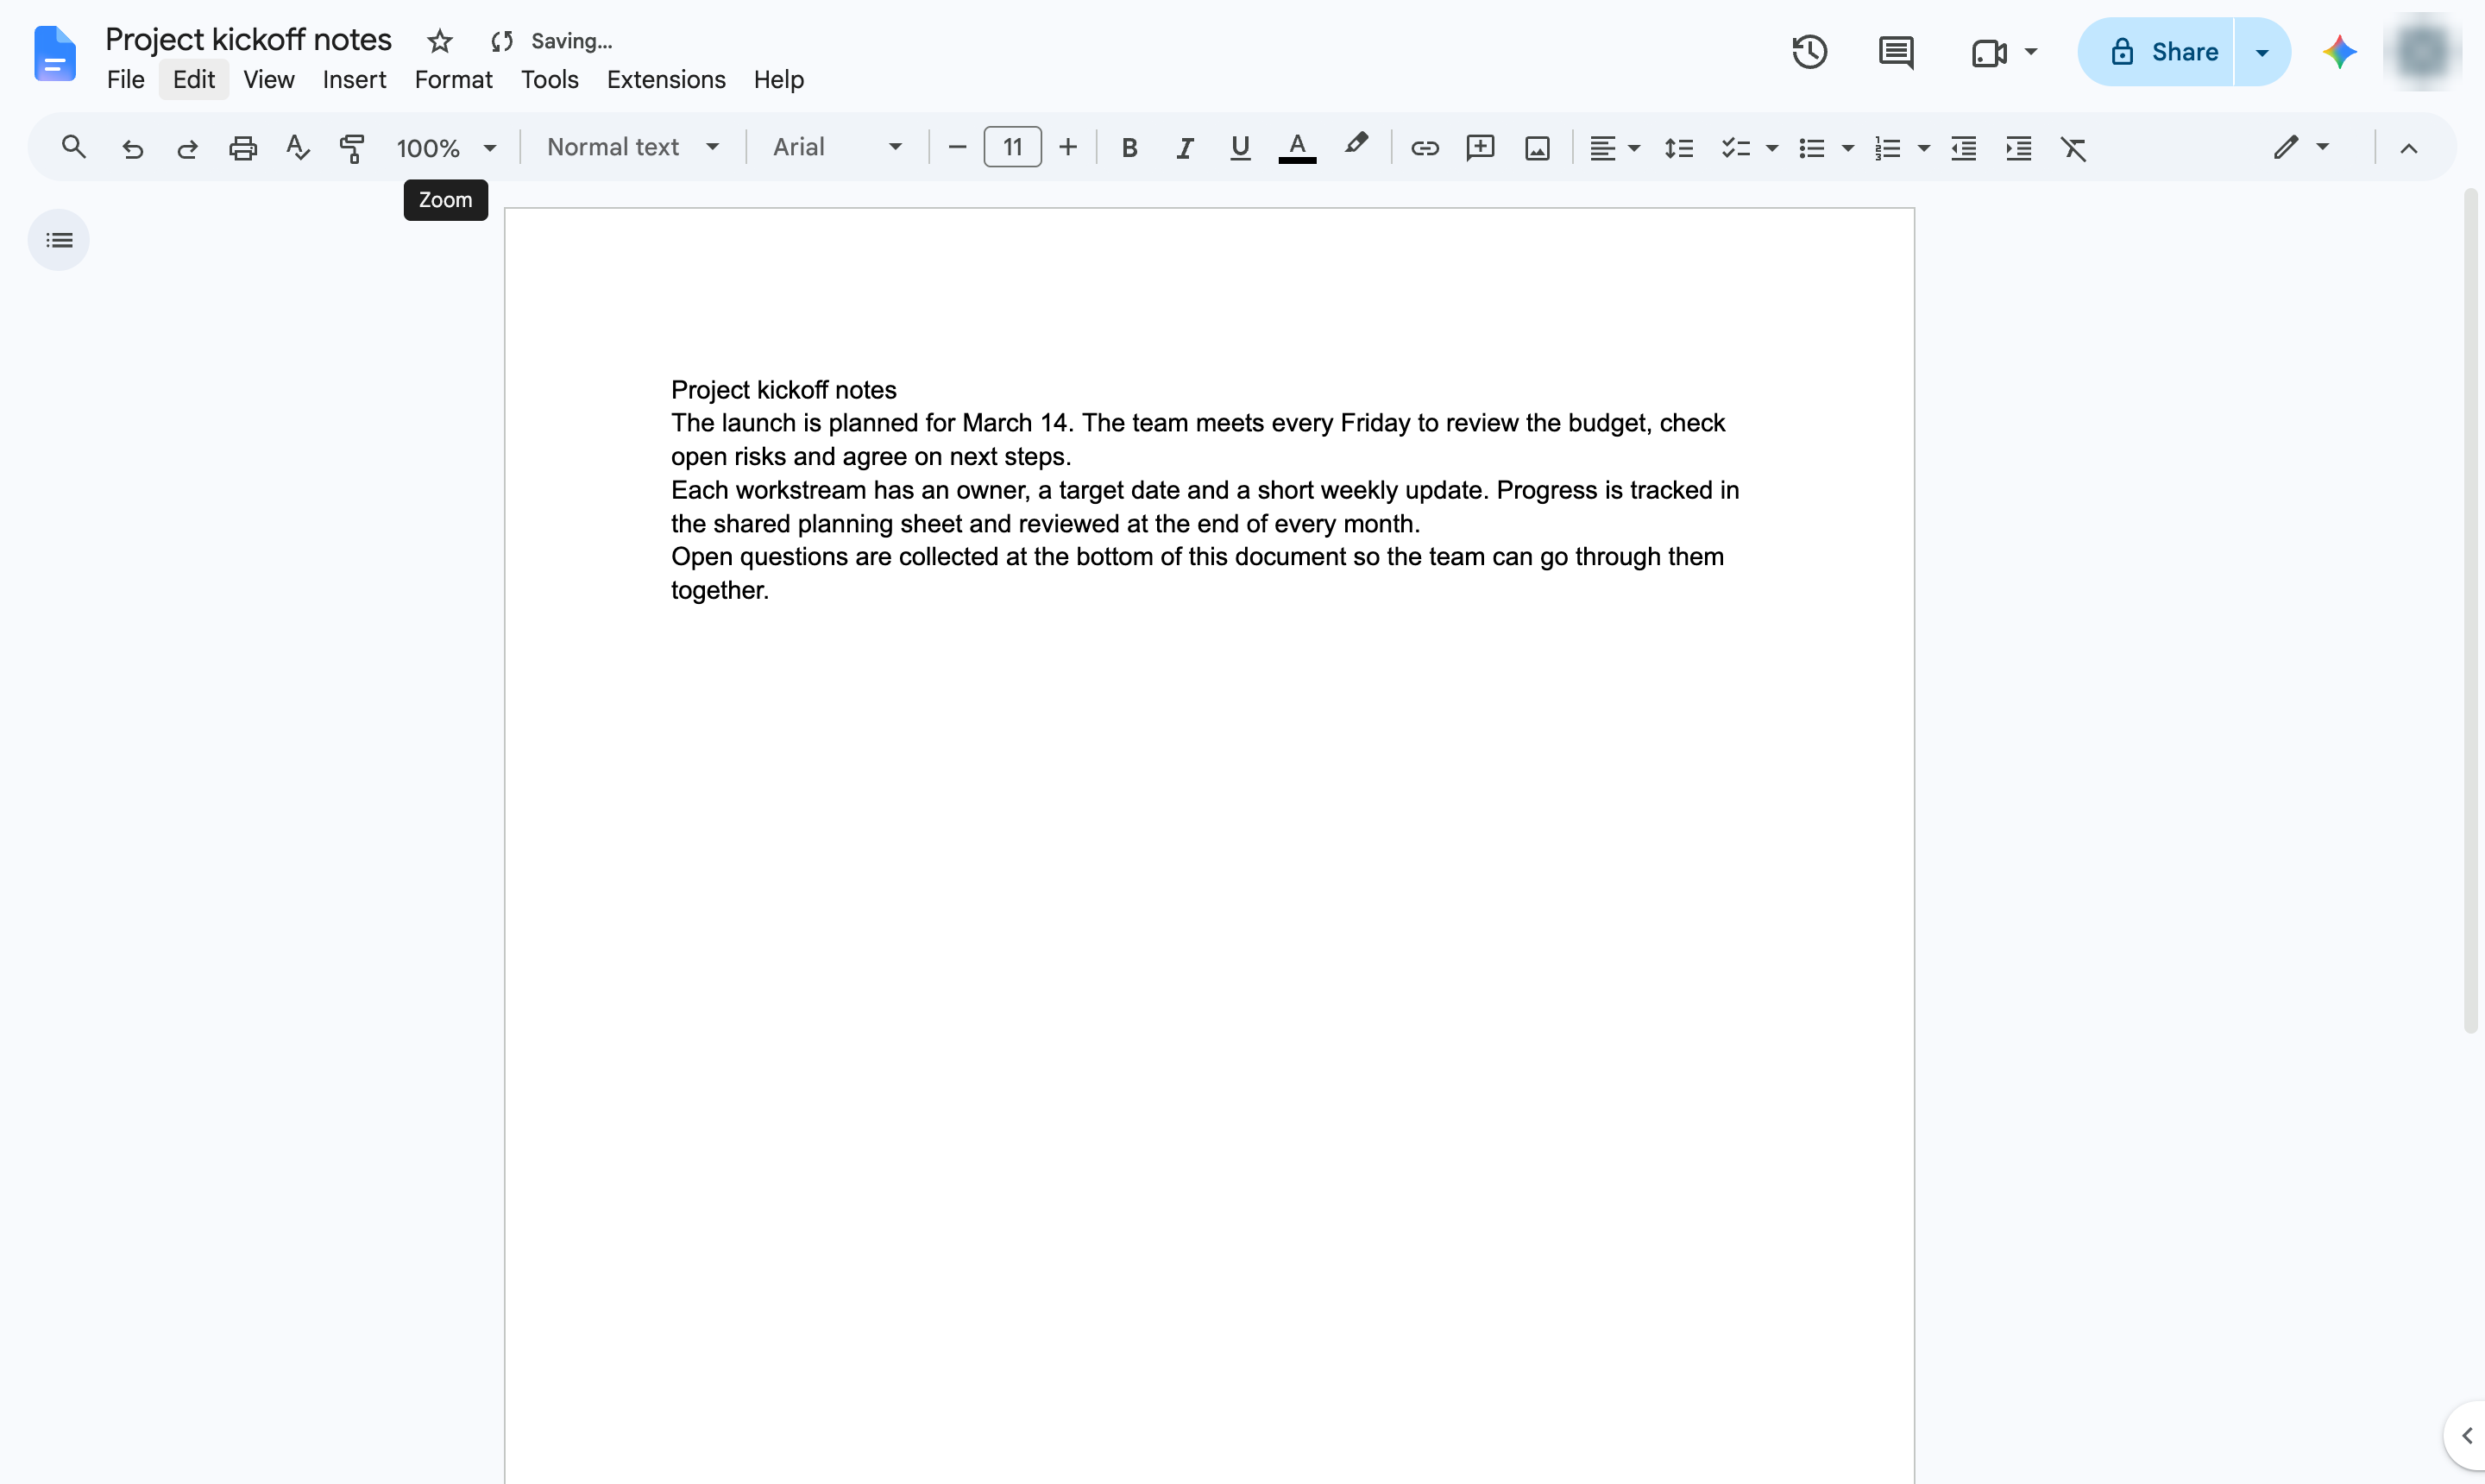Click the text color A swatch
This screenshot has width=2485, height=1484.
pyautogui.click(x=1297, y=148)
